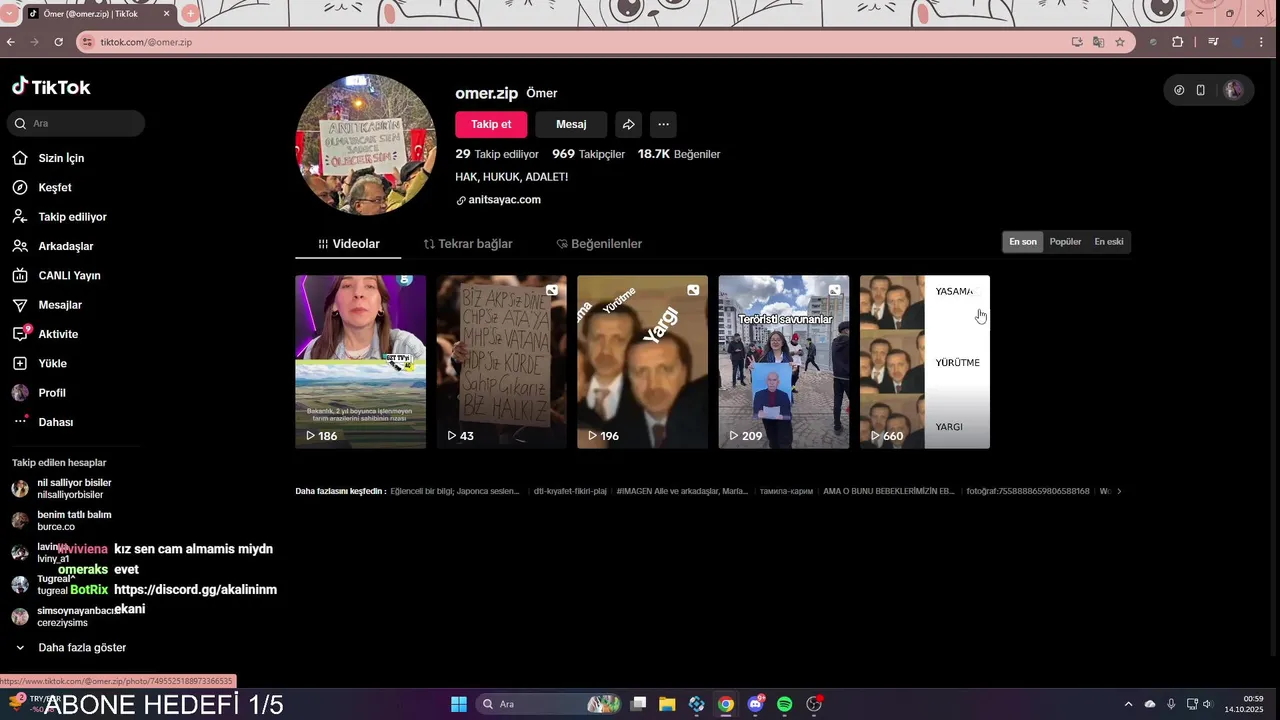
Task: Click the Windows taskbar search box
Action: 548,704
